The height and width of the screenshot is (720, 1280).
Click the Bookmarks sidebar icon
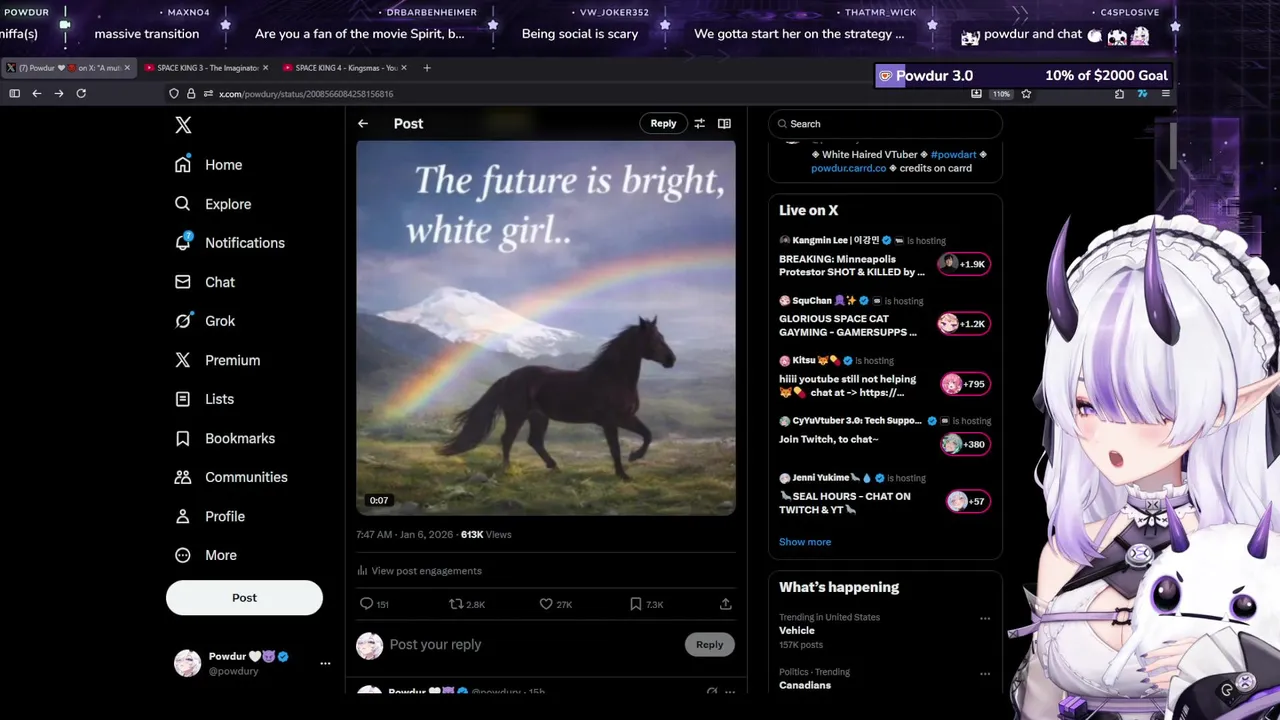tap(182, 438)
